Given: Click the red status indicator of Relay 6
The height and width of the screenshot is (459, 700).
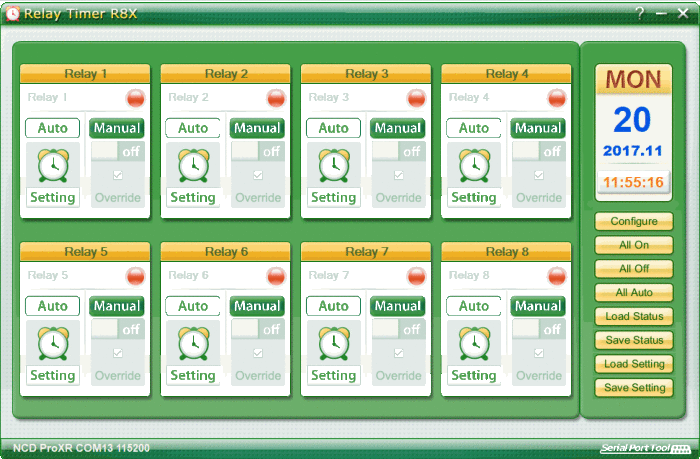Looking at the screenshot, I should (x=276, y=276).
